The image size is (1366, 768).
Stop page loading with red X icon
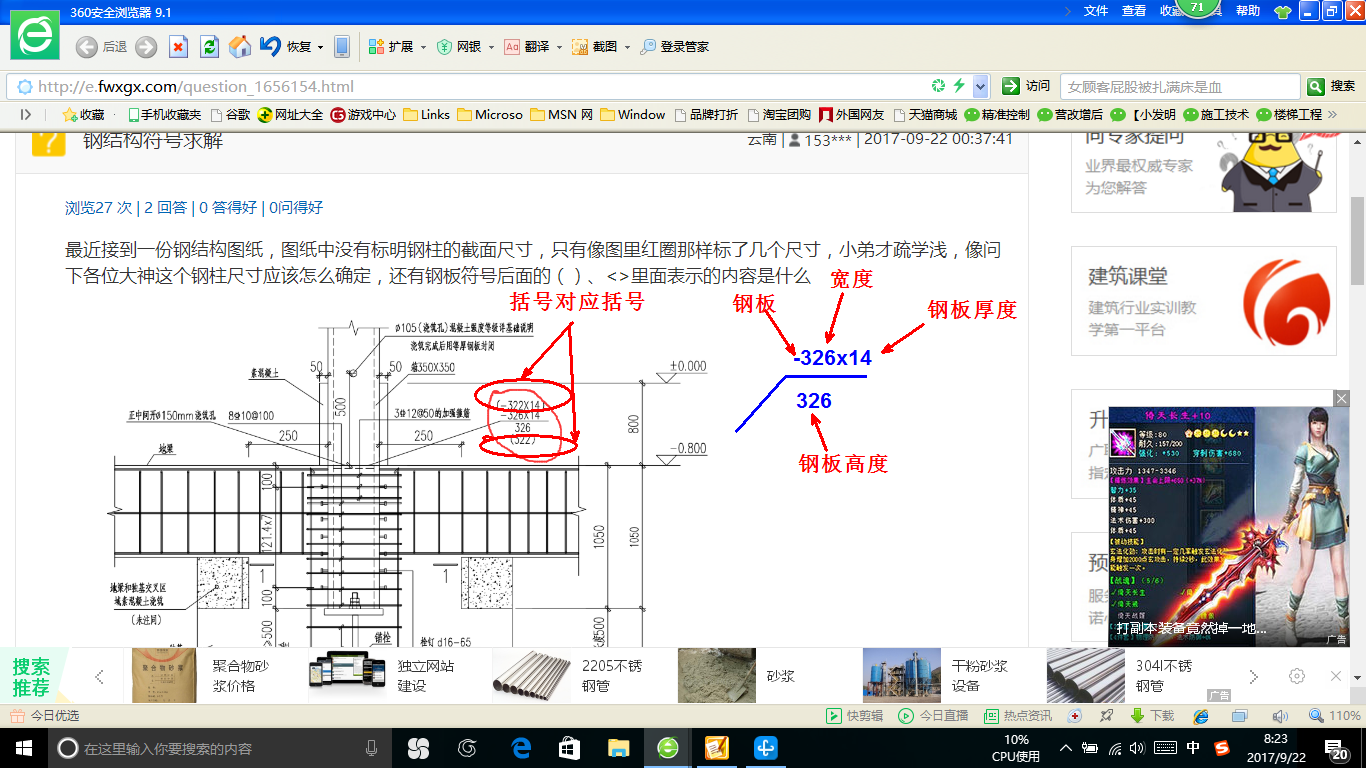click(178, 47)
